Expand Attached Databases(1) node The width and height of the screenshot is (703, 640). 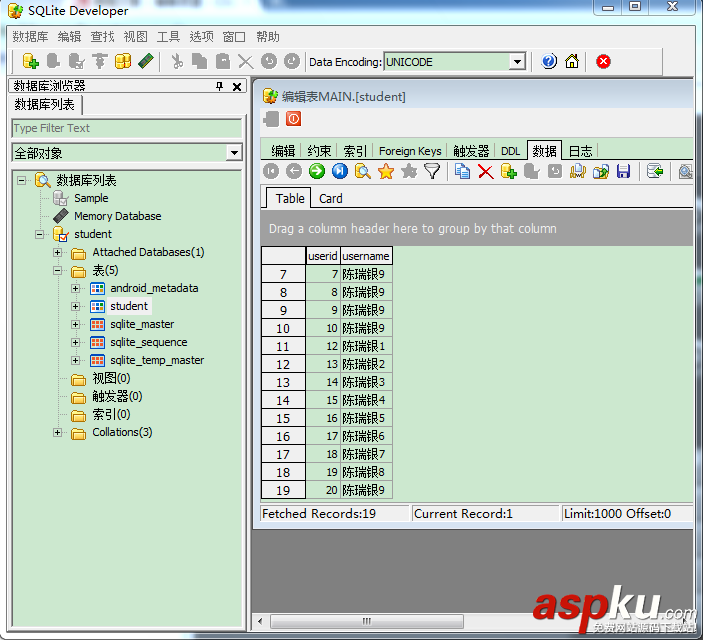57,253
